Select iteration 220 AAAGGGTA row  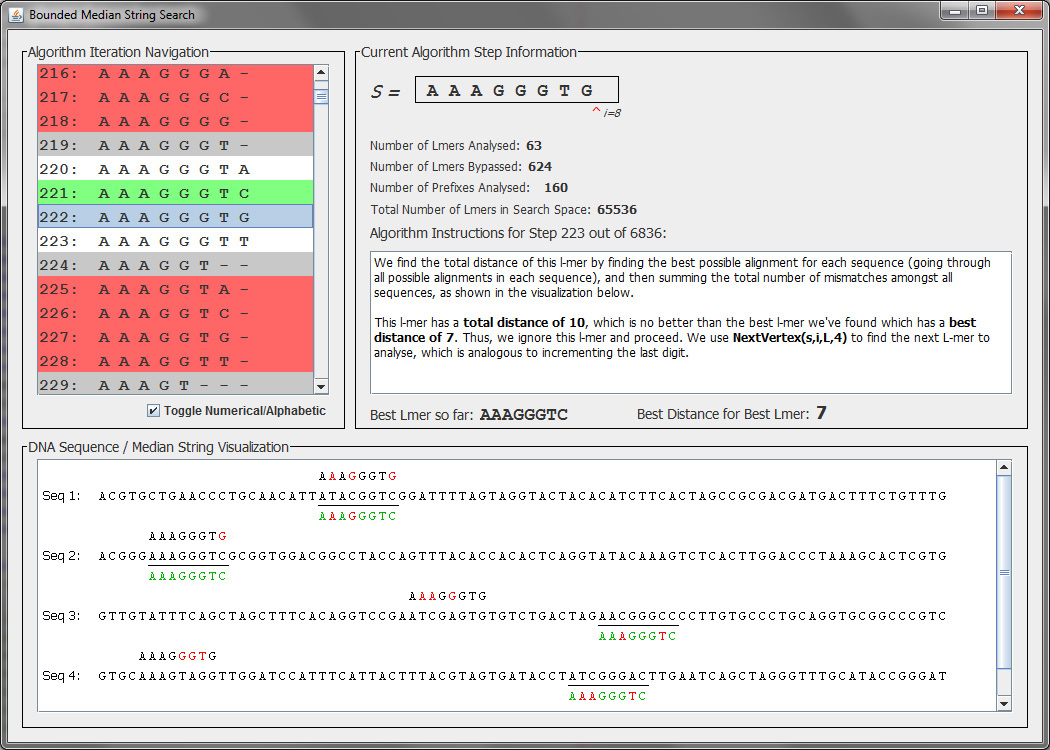point(175,169)
